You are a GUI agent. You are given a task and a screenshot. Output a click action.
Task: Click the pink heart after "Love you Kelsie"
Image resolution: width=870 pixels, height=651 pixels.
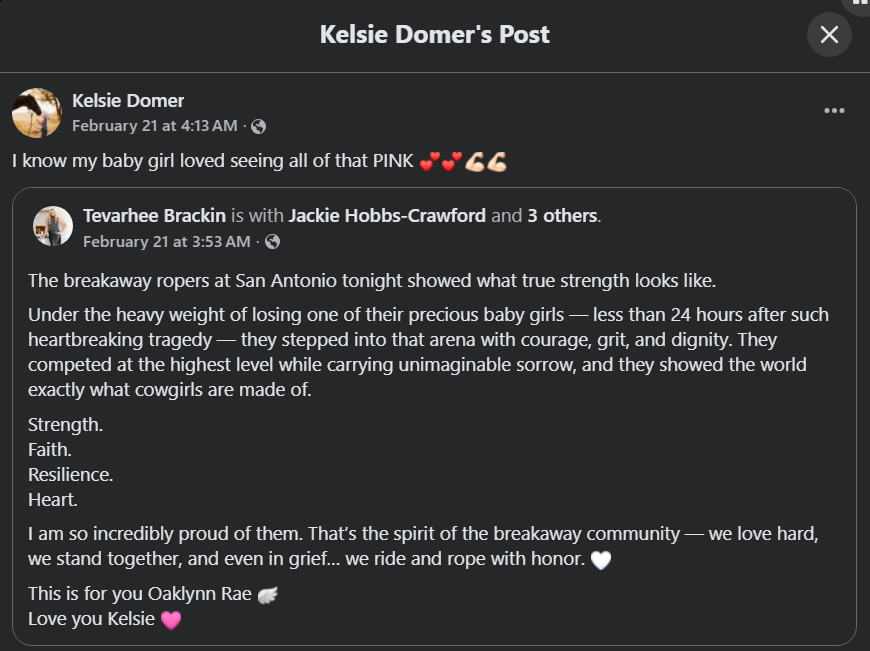171,620
